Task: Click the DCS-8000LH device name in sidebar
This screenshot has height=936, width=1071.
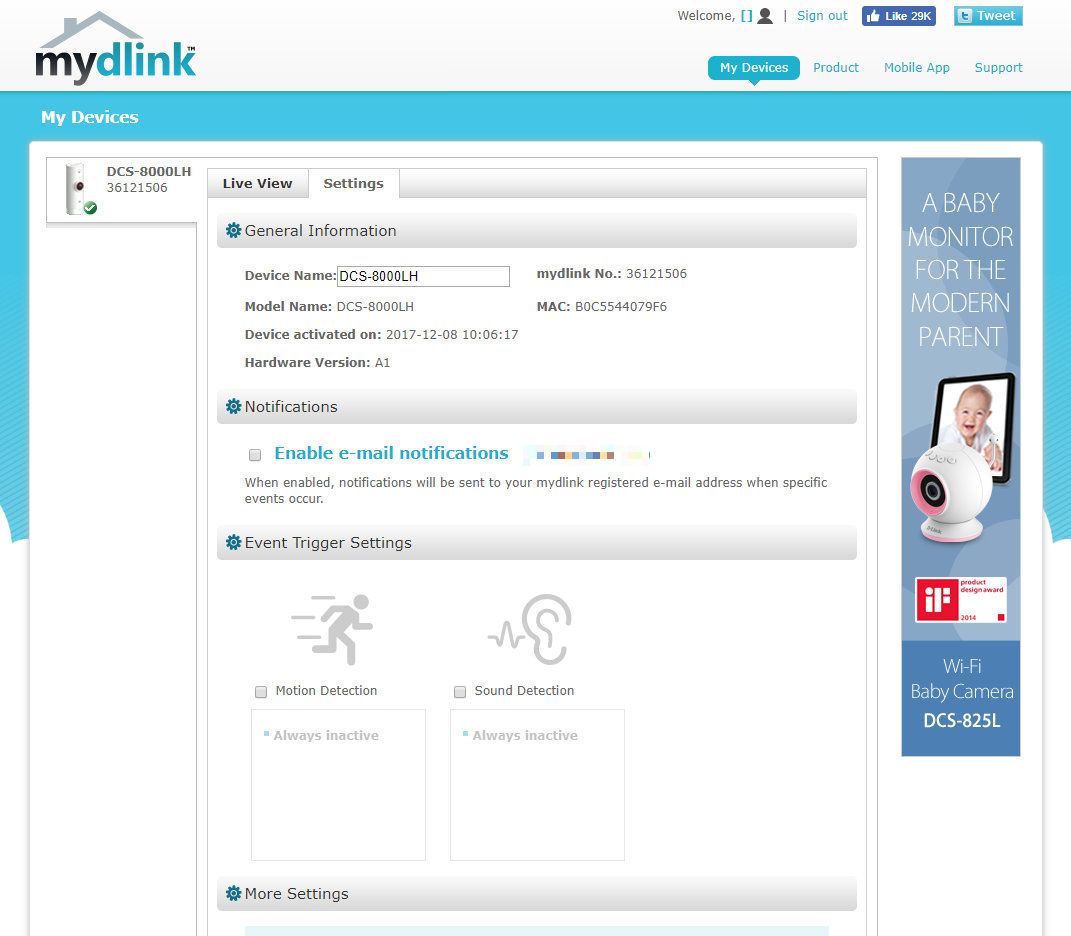Action: (148, 171)
